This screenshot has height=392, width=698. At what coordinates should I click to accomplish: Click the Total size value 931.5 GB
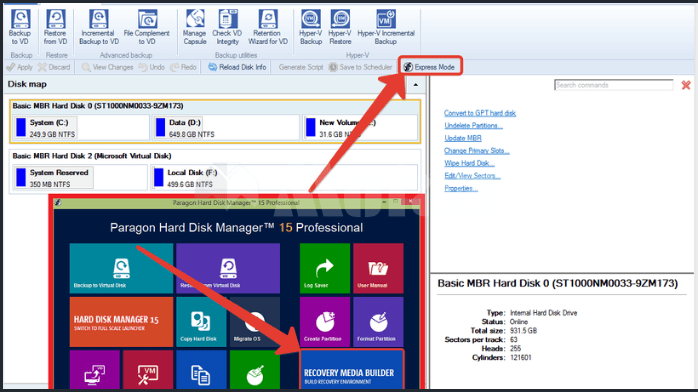click(523, 331)
